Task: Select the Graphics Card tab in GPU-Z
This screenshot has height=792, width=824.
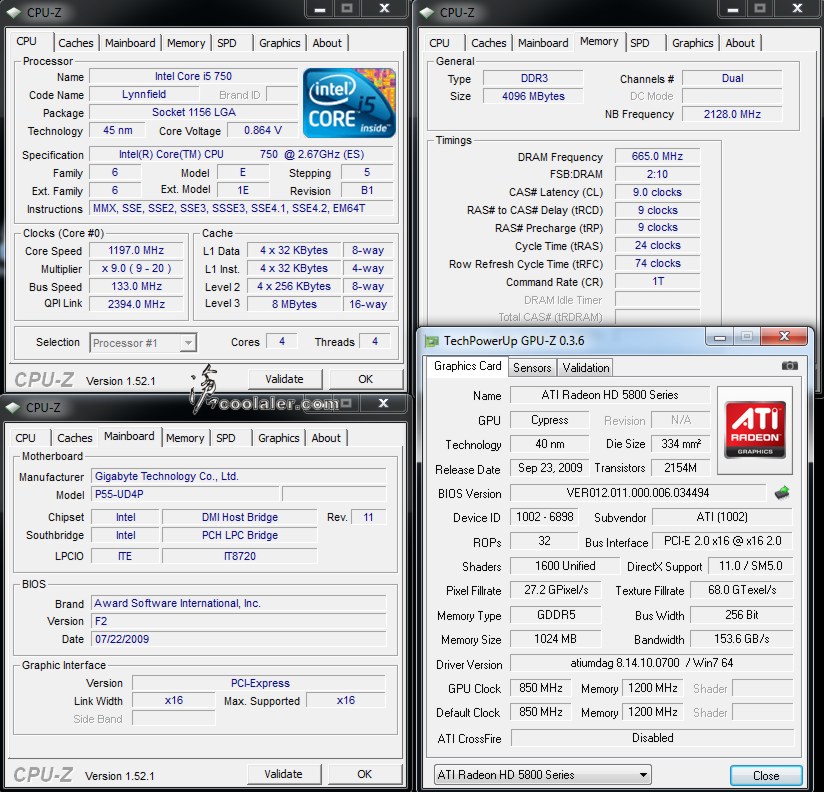Action: [468, 366]
